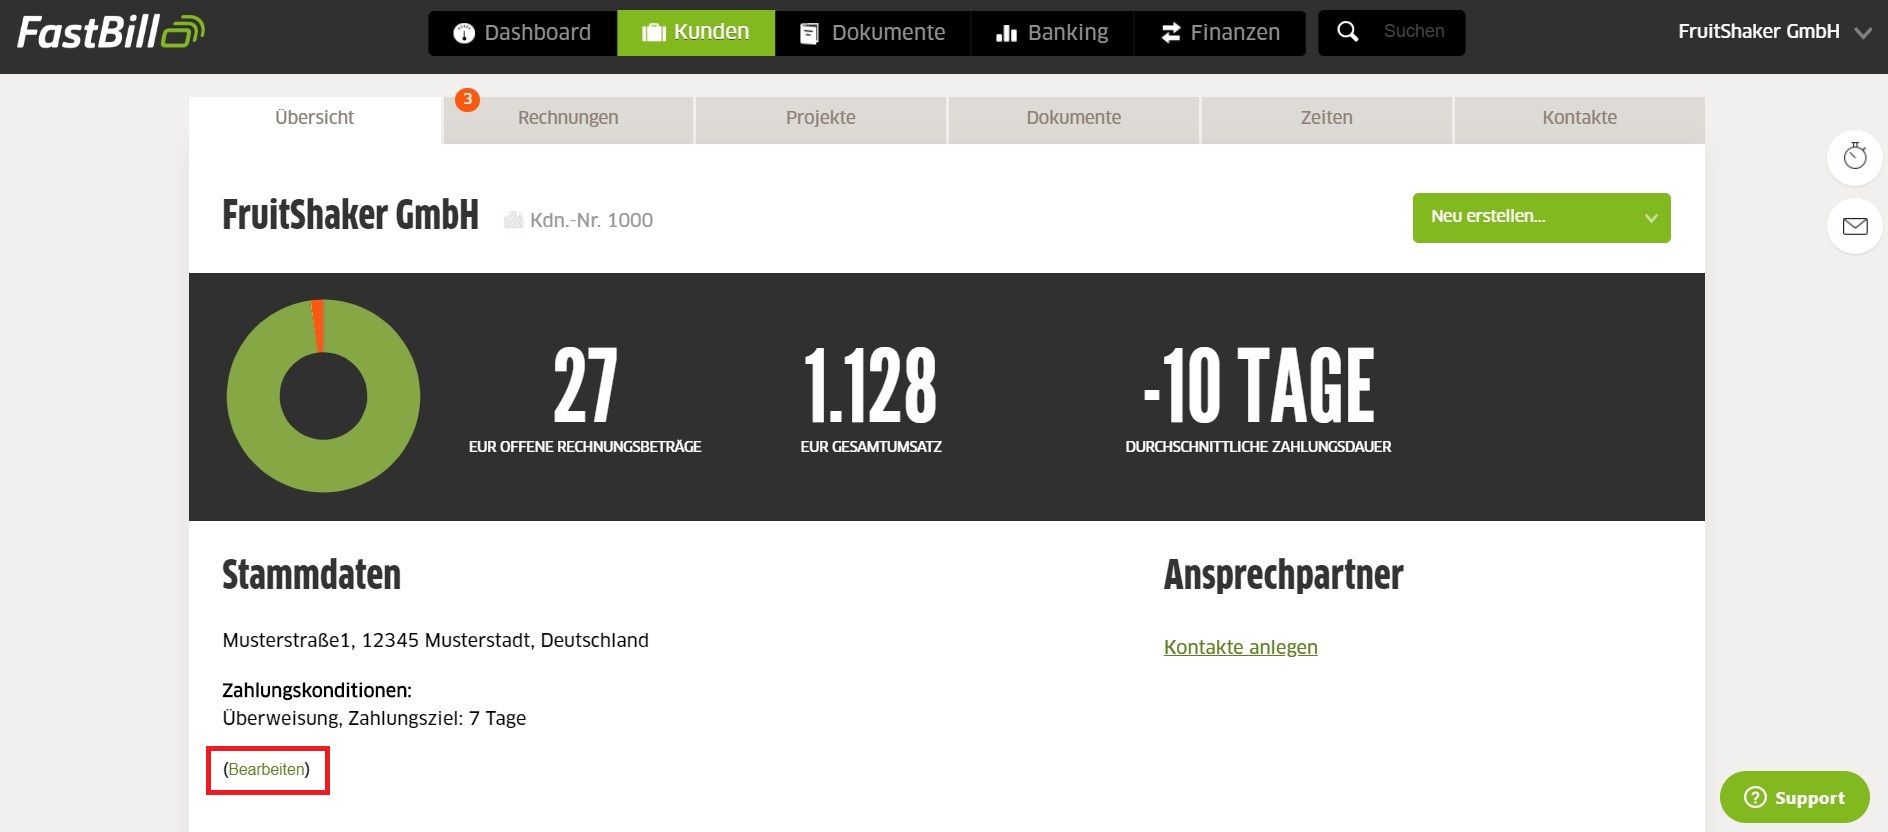
Task: Open the Neu erstellen dropdown
Action: pos(1542,218)
